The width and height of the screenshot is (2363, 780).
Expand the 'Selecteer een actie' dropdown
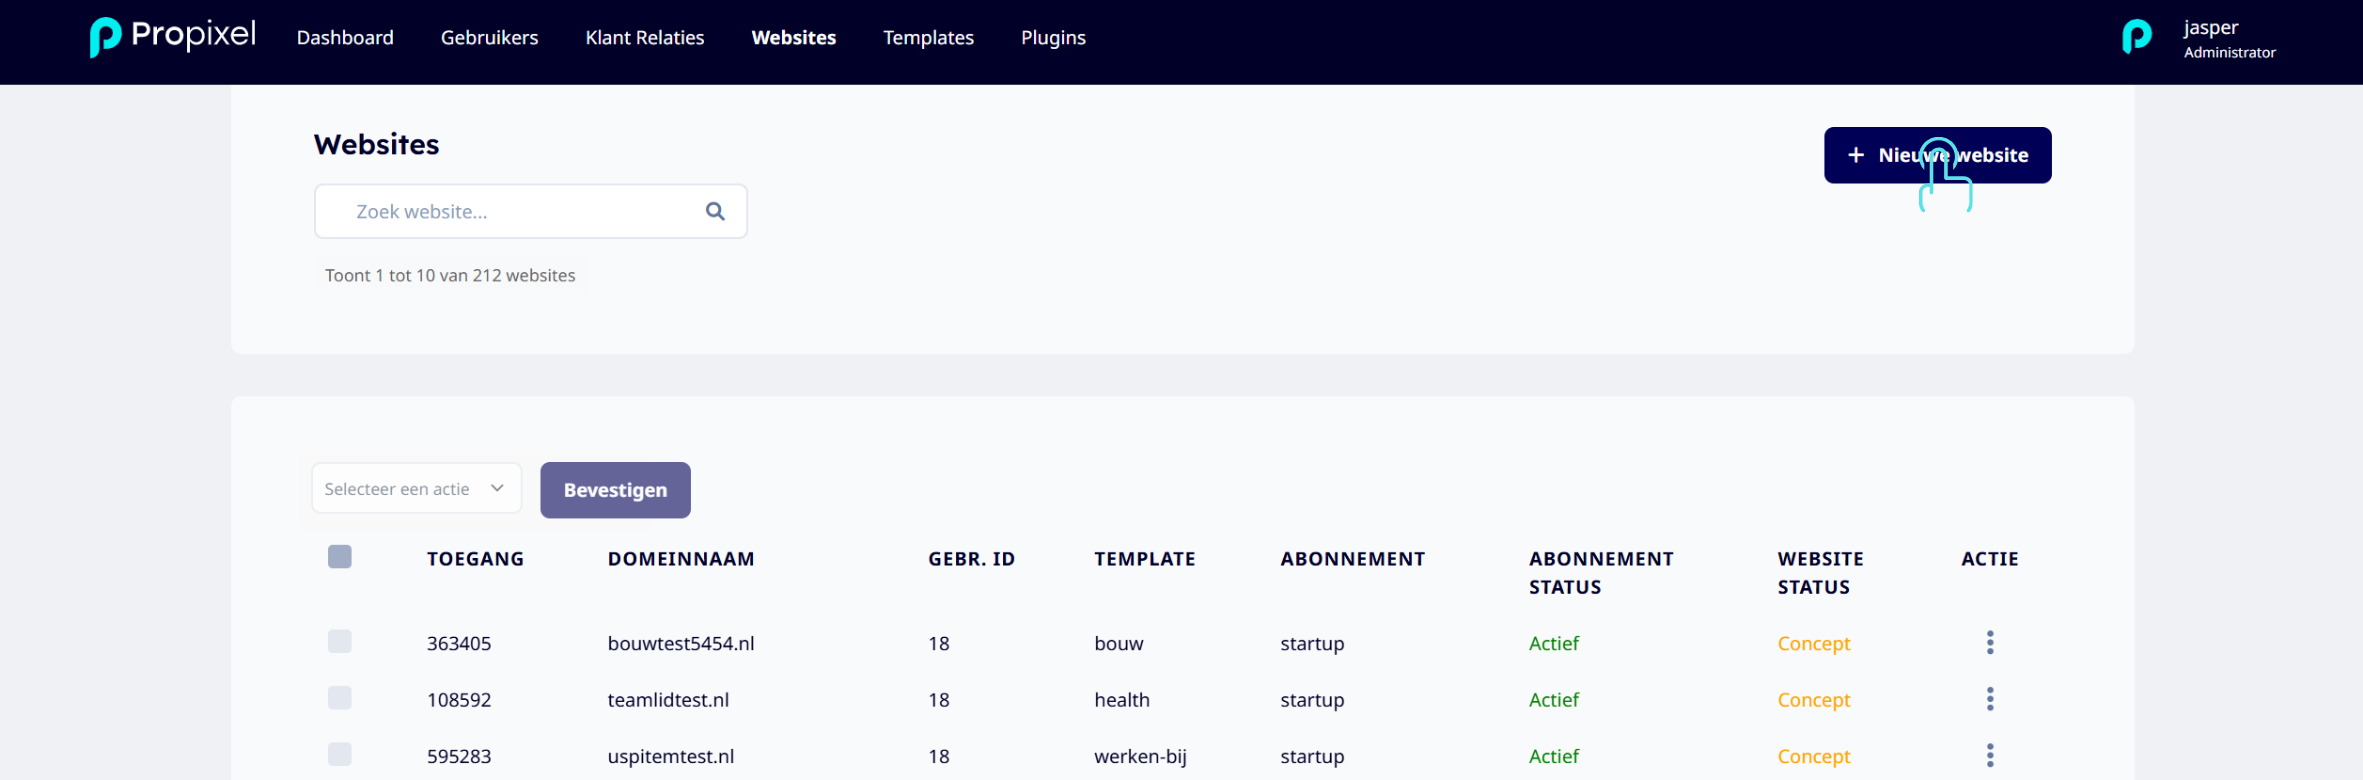(417, 489)
